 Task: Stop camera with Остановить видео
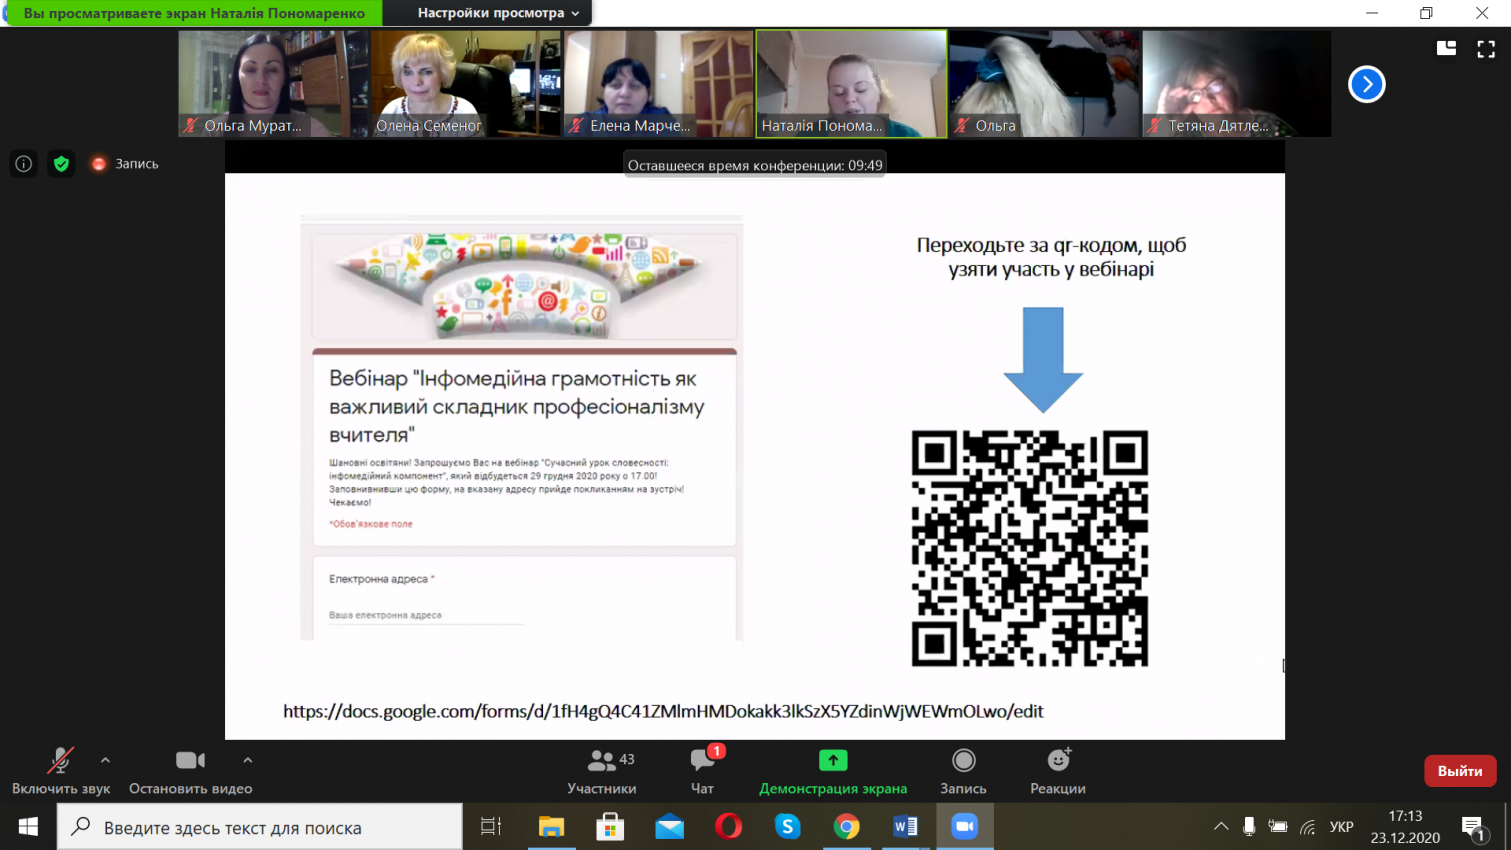point(190,771)
